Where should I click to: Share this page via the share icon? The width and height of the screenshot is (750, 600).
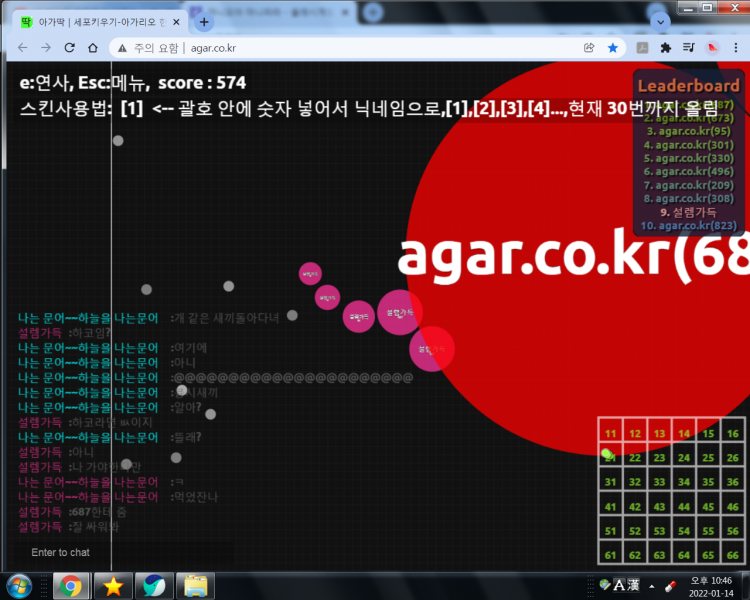(x=589, y=48)
